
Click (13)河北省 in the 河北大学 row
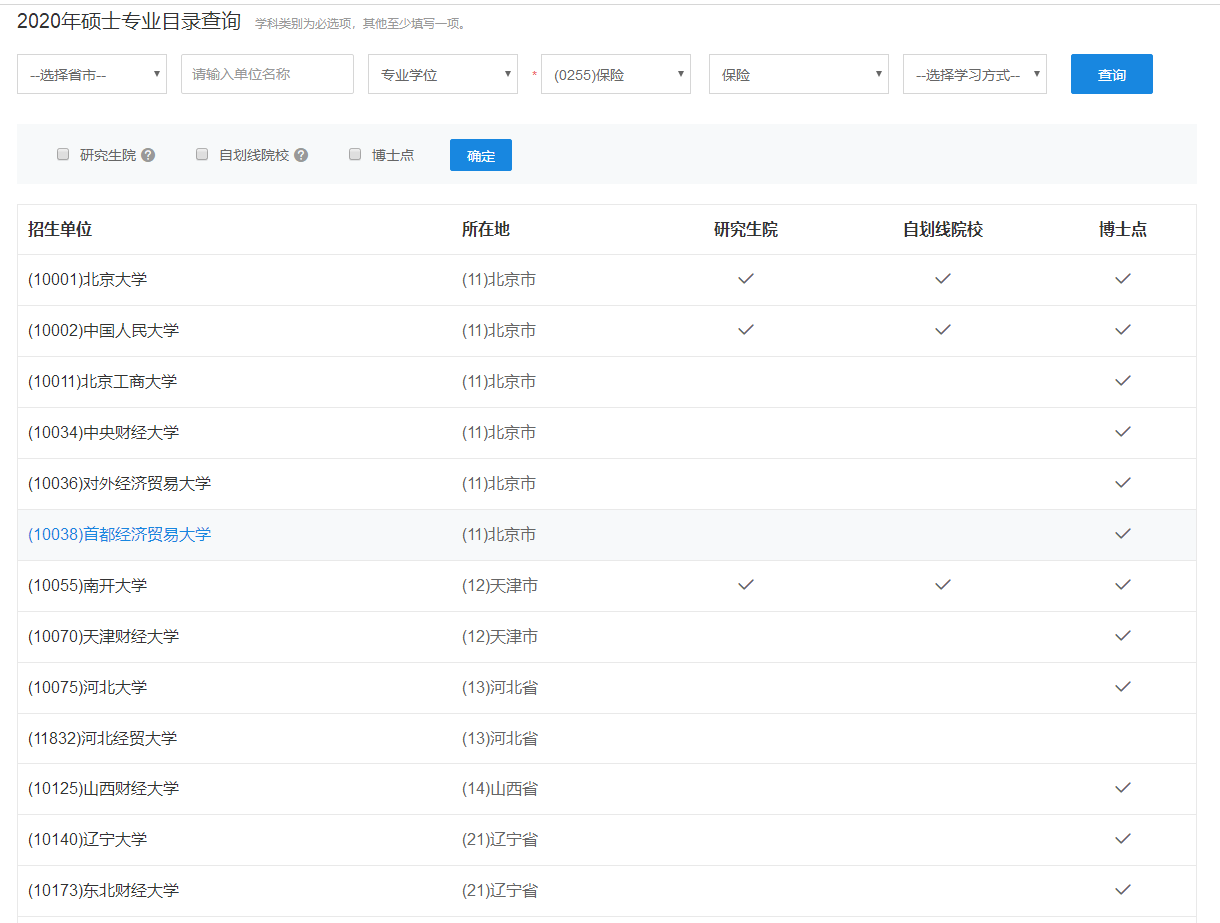(x=500, y=688)
